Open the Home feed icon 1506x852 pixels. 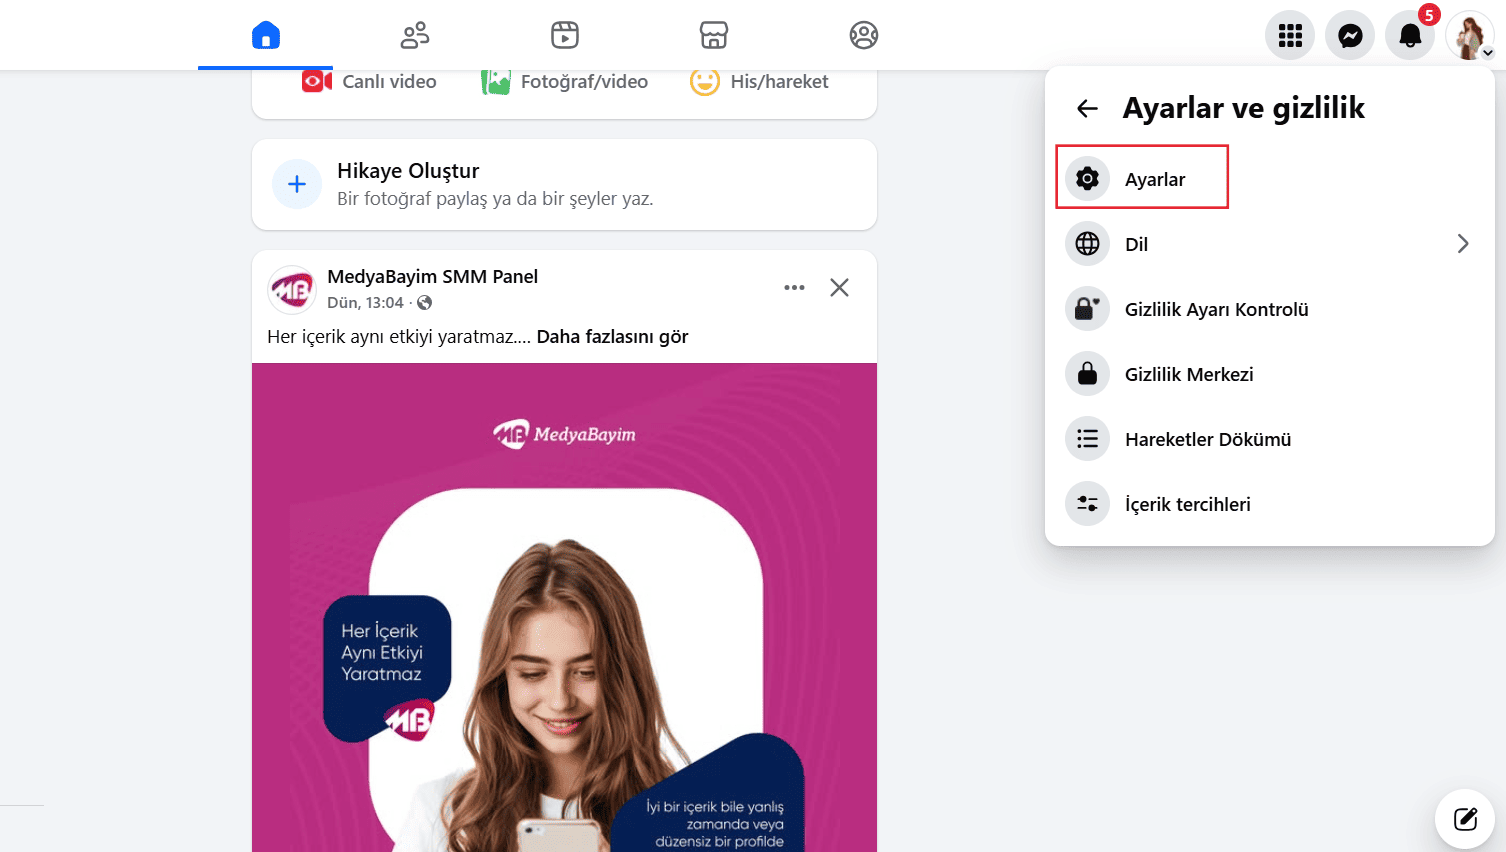[x=264, y=34]
